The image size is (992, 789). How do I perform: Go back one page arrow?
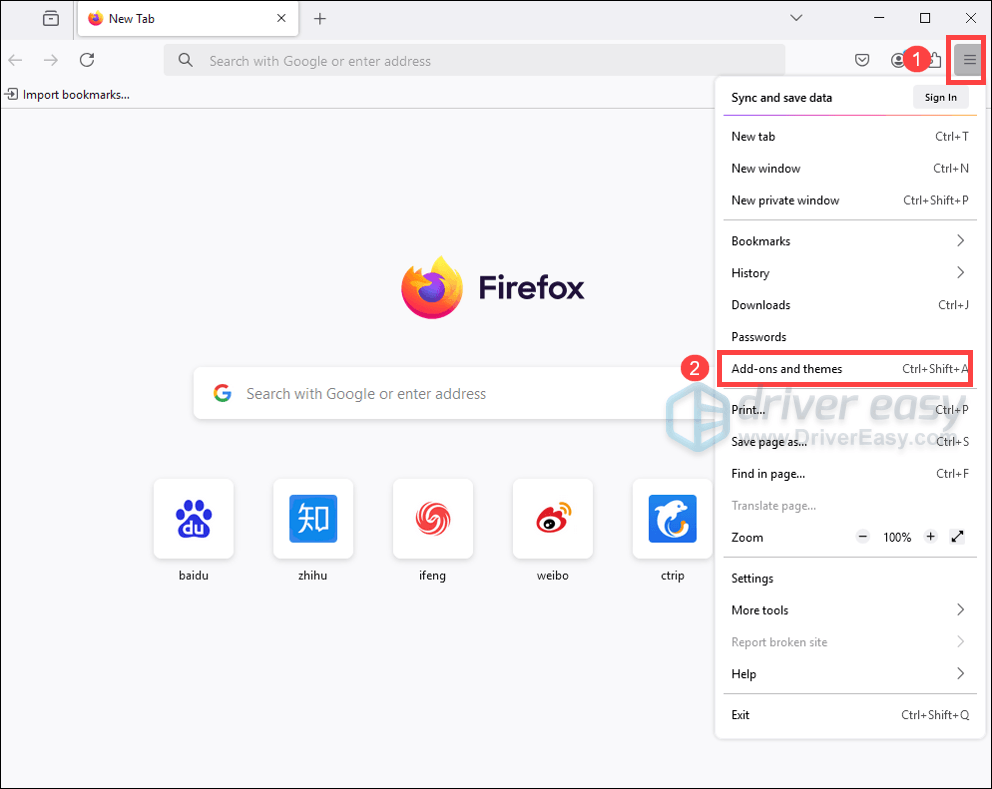(x=16, y=60)
